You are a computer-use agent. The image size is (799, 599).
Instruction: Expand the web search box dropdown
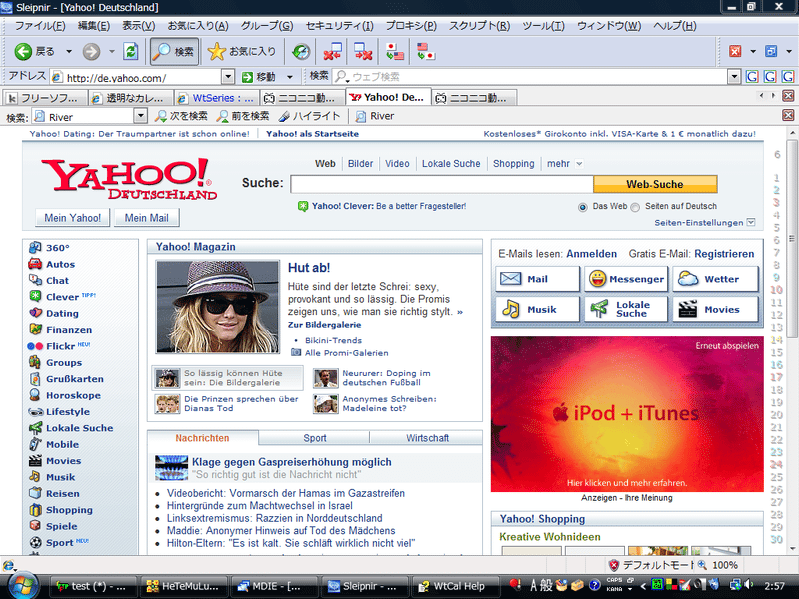[x=734, y=77]
